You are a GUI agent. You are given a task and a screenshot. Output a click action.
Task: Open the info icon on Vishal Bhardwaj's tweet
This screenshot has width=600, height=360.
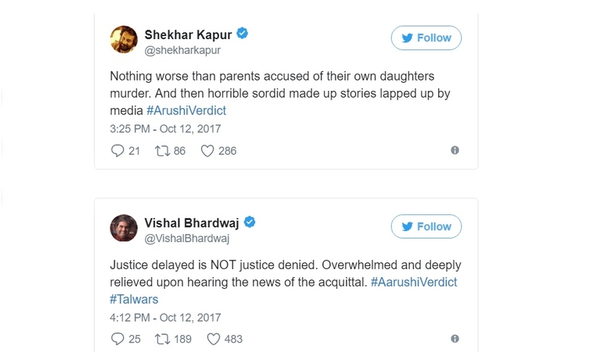[455, 339]
